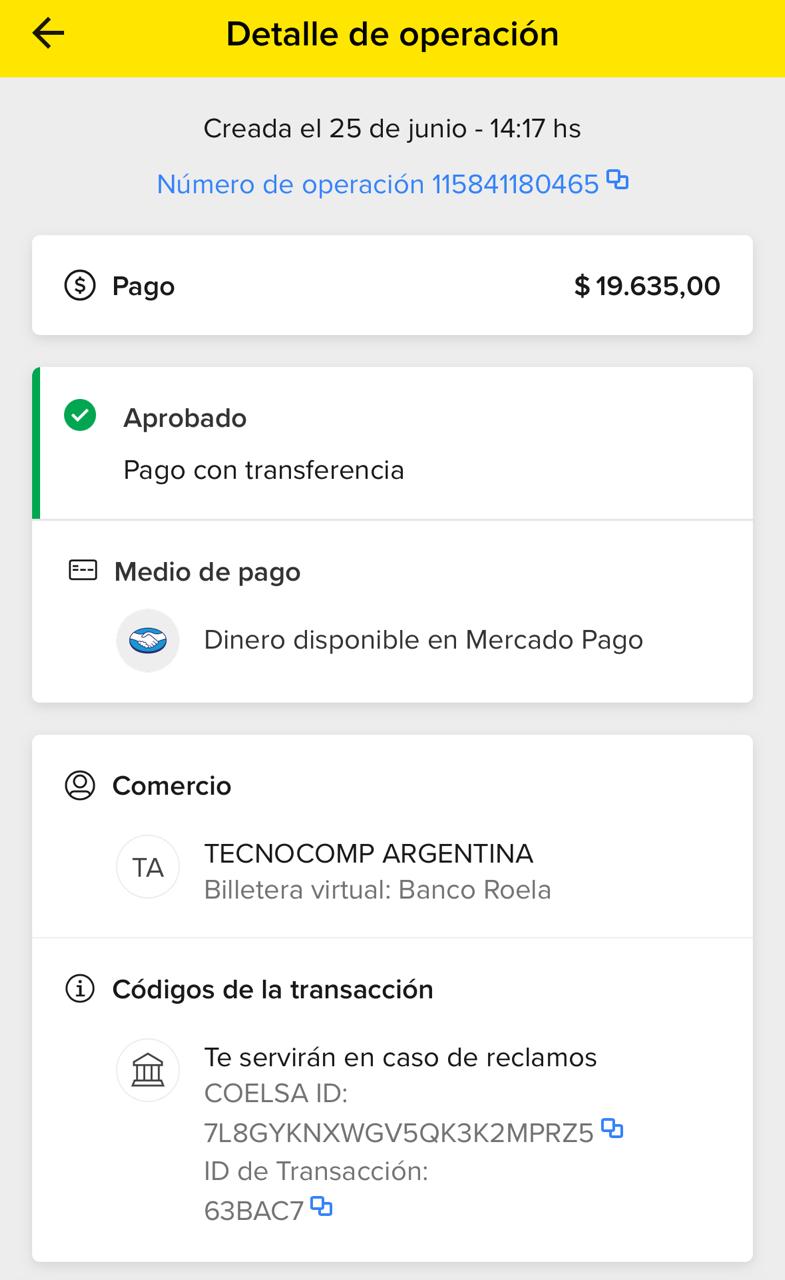Tap the $ 19.635,00 payment amount
Screen dimensions: 785x1280
pyautogui.click(x=647, y=286)
